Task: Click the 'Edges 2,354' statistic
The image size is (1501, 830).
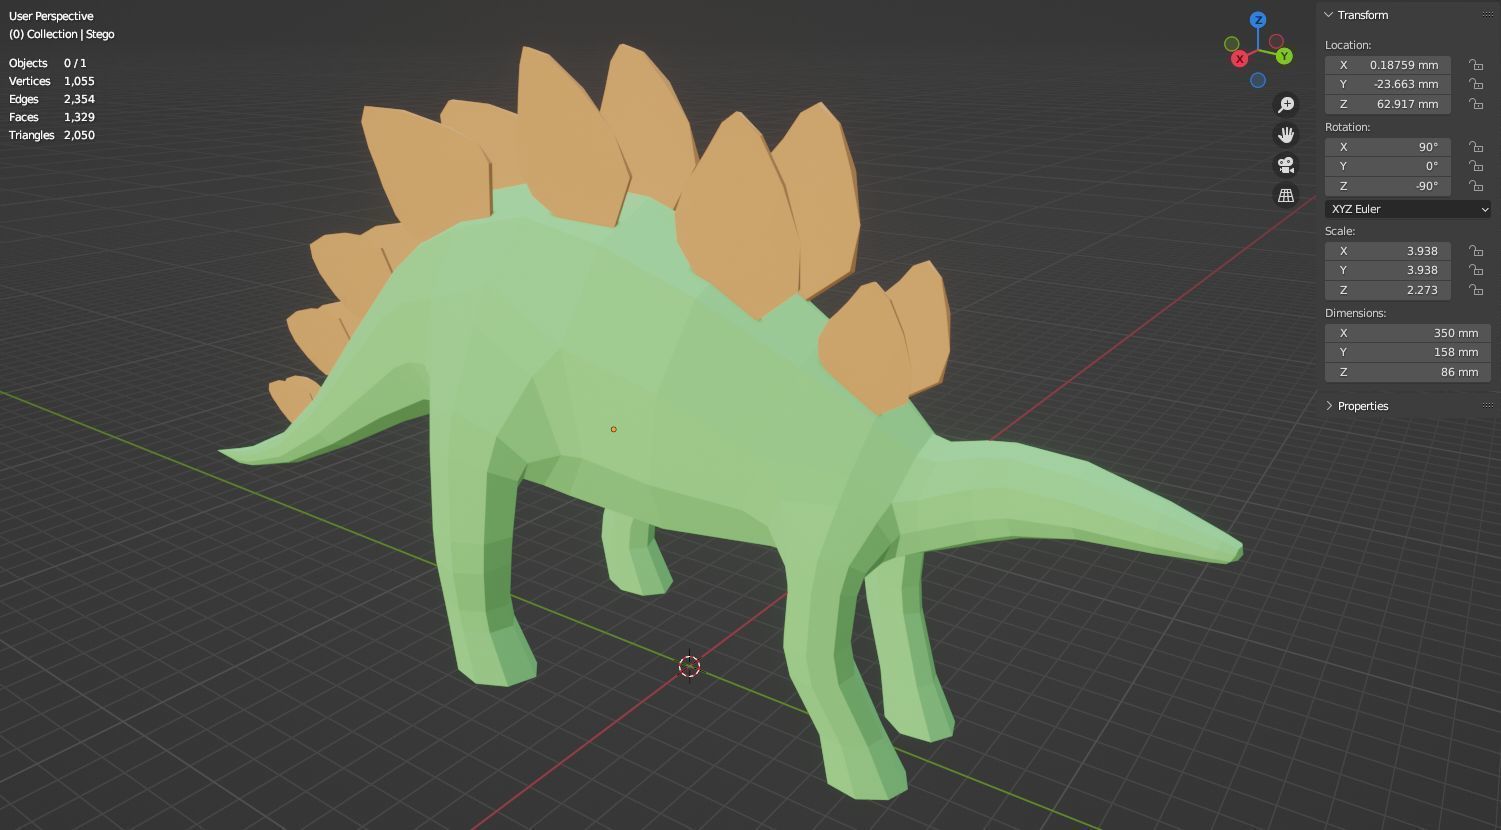Action: coord(52,99)
